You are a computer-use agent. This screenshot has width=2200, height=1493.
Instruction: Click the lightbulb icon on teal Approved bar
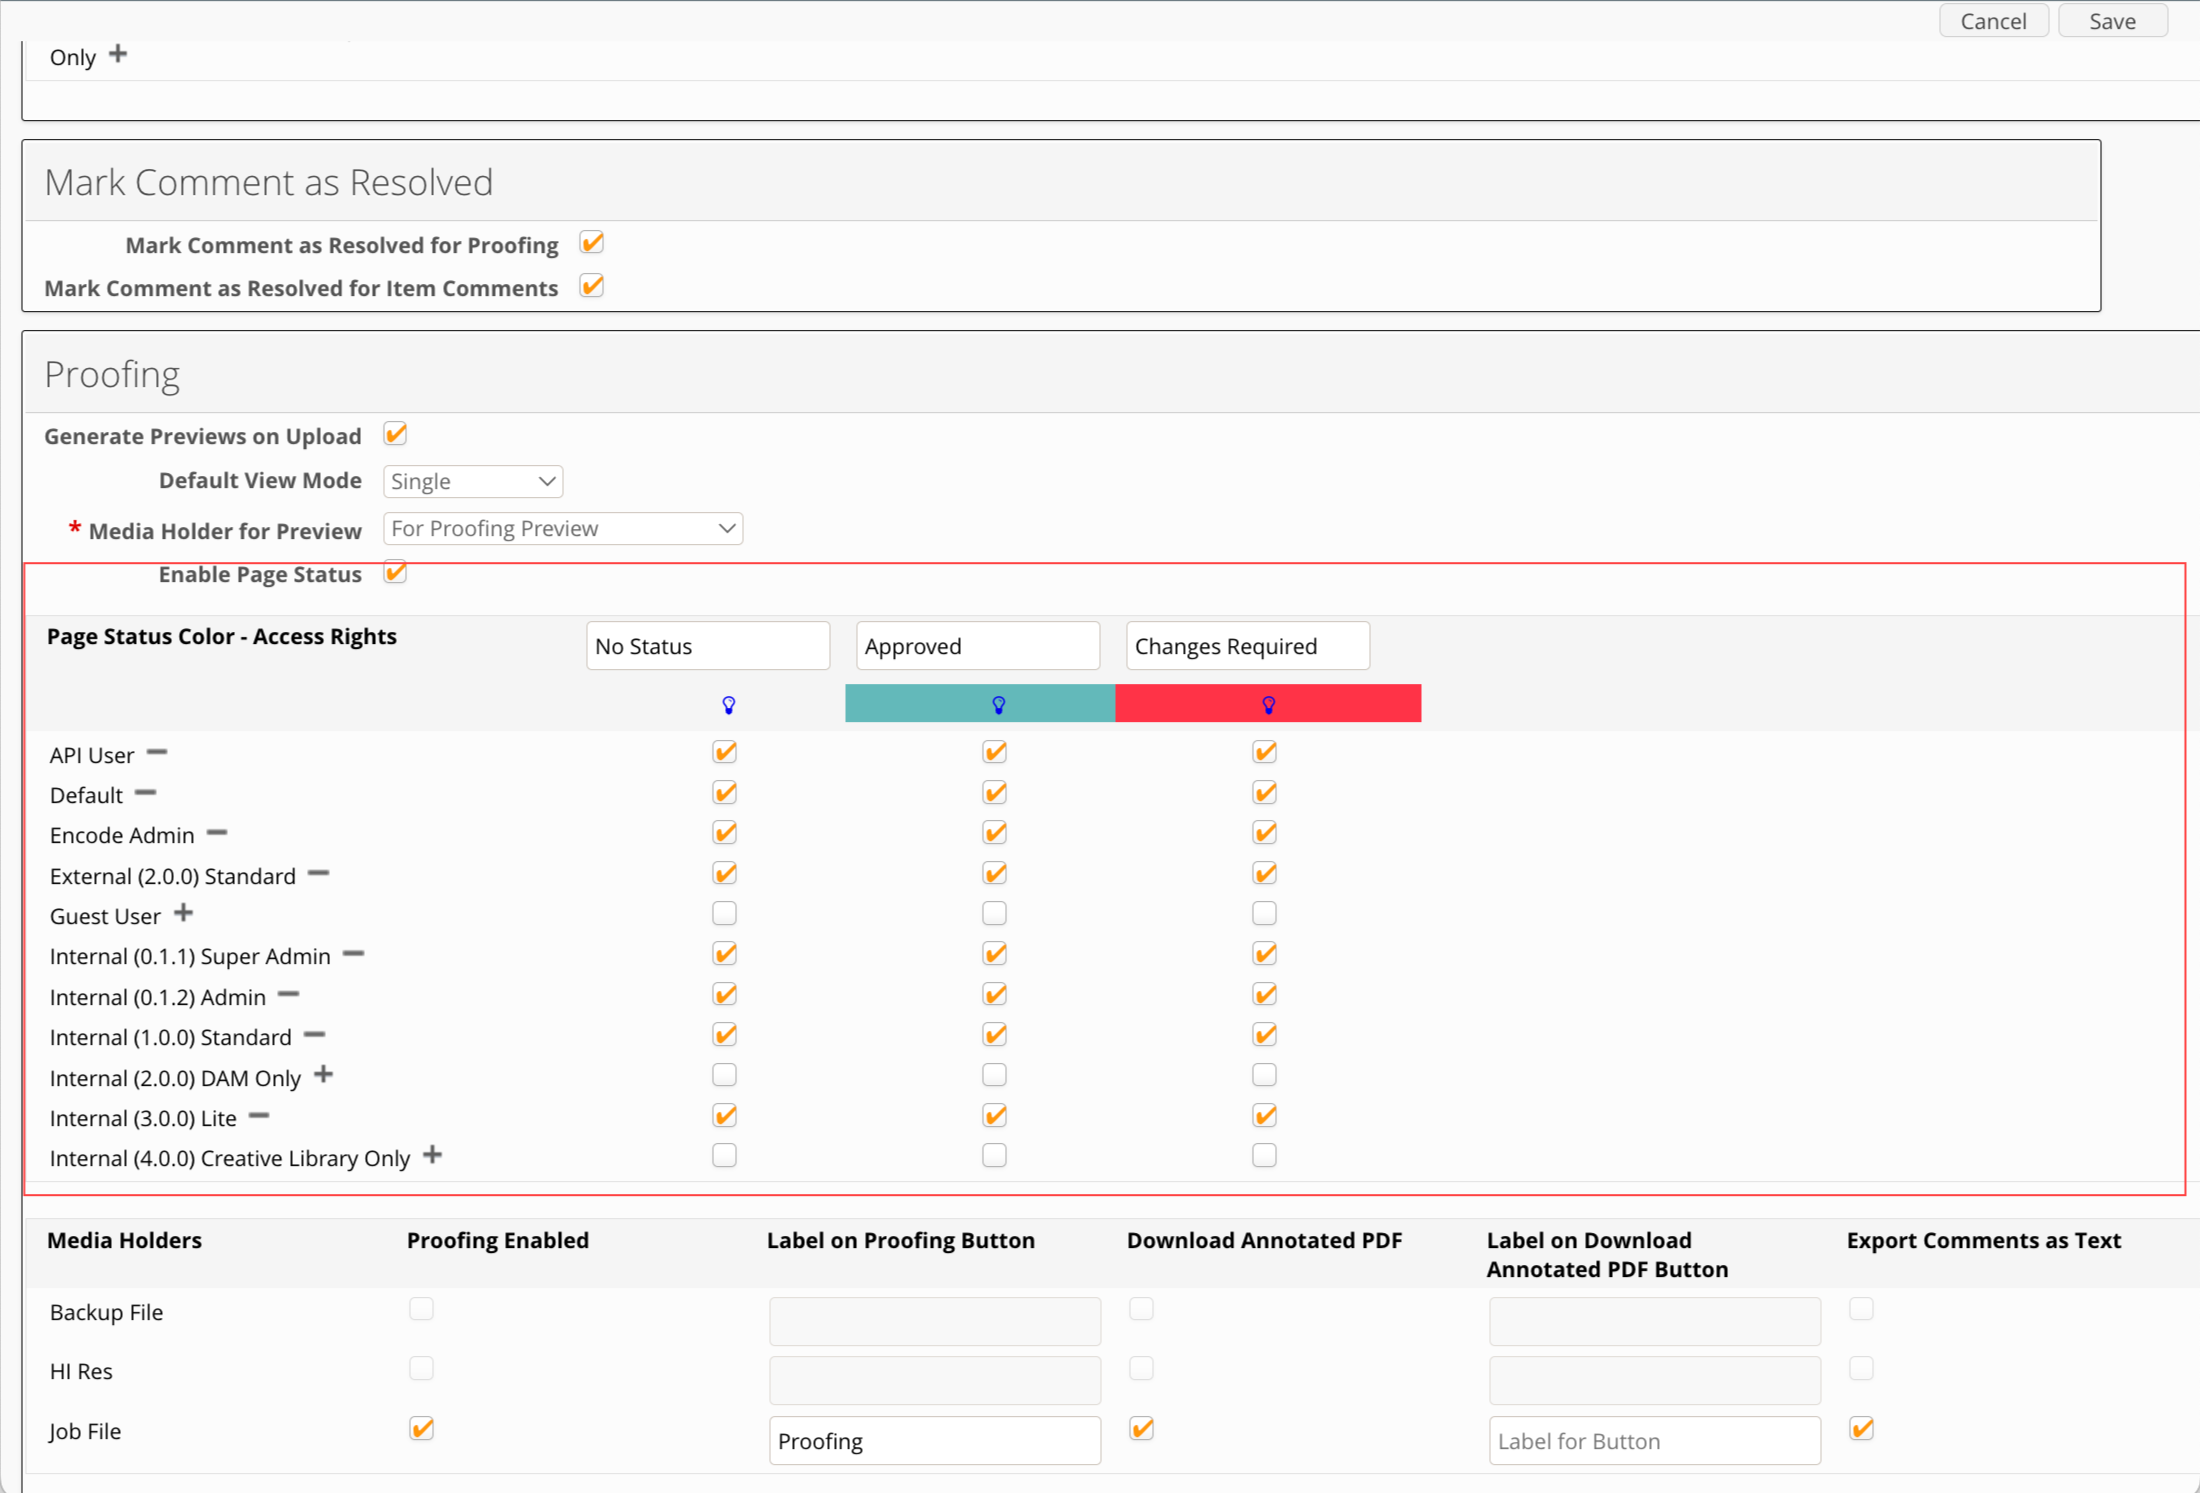click(998, 705)
